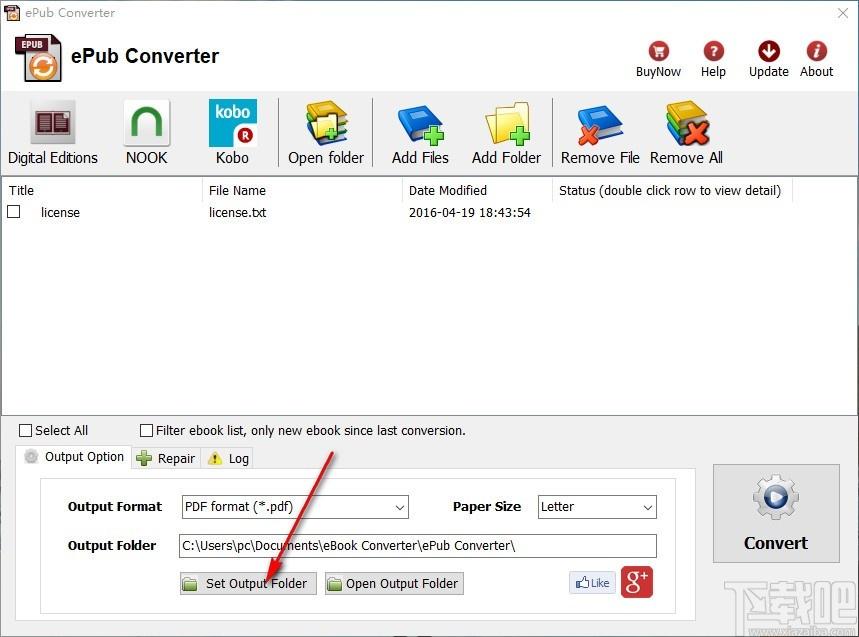The width and height of the screenshot is (859, 637).
Task: Open the Digital Editions import icon
Action: [x=53, y=132]
